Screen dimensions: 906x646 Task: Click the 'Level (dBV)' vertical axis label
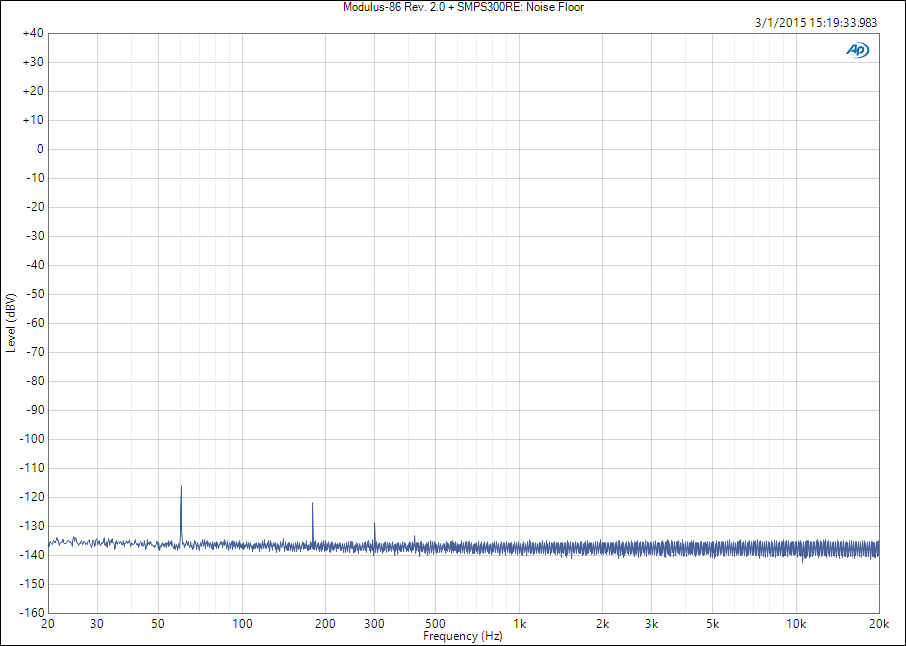tap(10, 323)
